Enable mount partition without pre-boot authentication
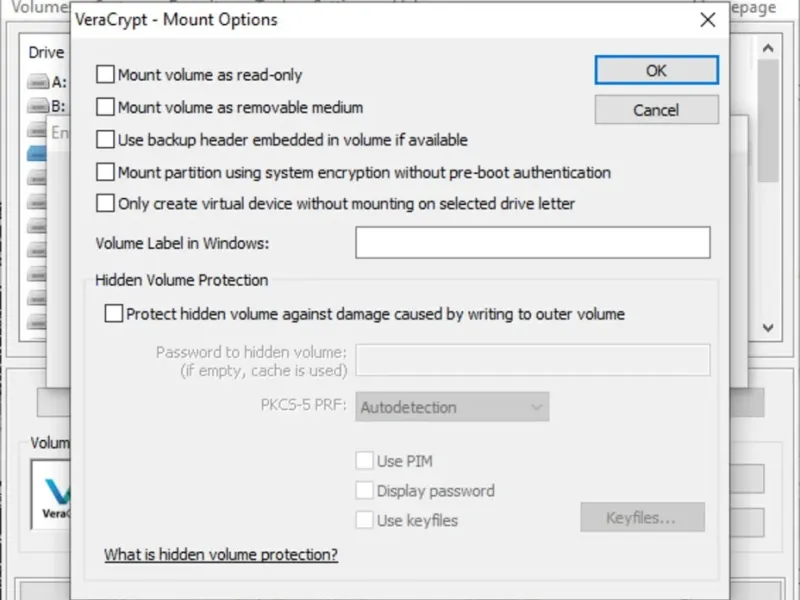 coord(105,172)
